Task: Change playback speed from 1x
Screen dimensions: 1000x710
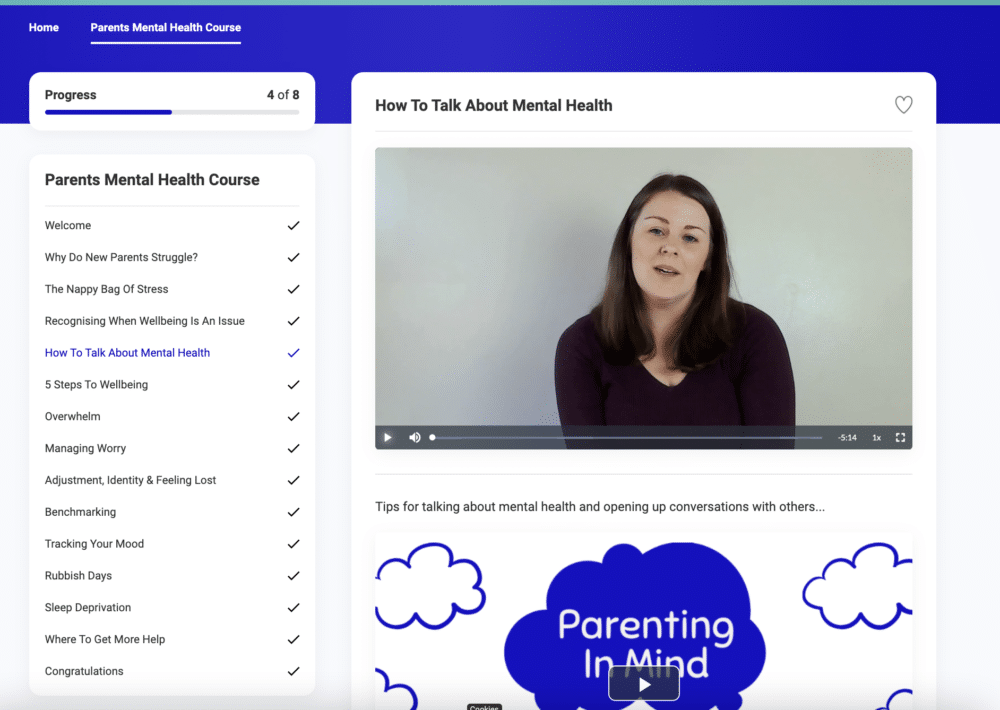Action: tap(877, 438)
